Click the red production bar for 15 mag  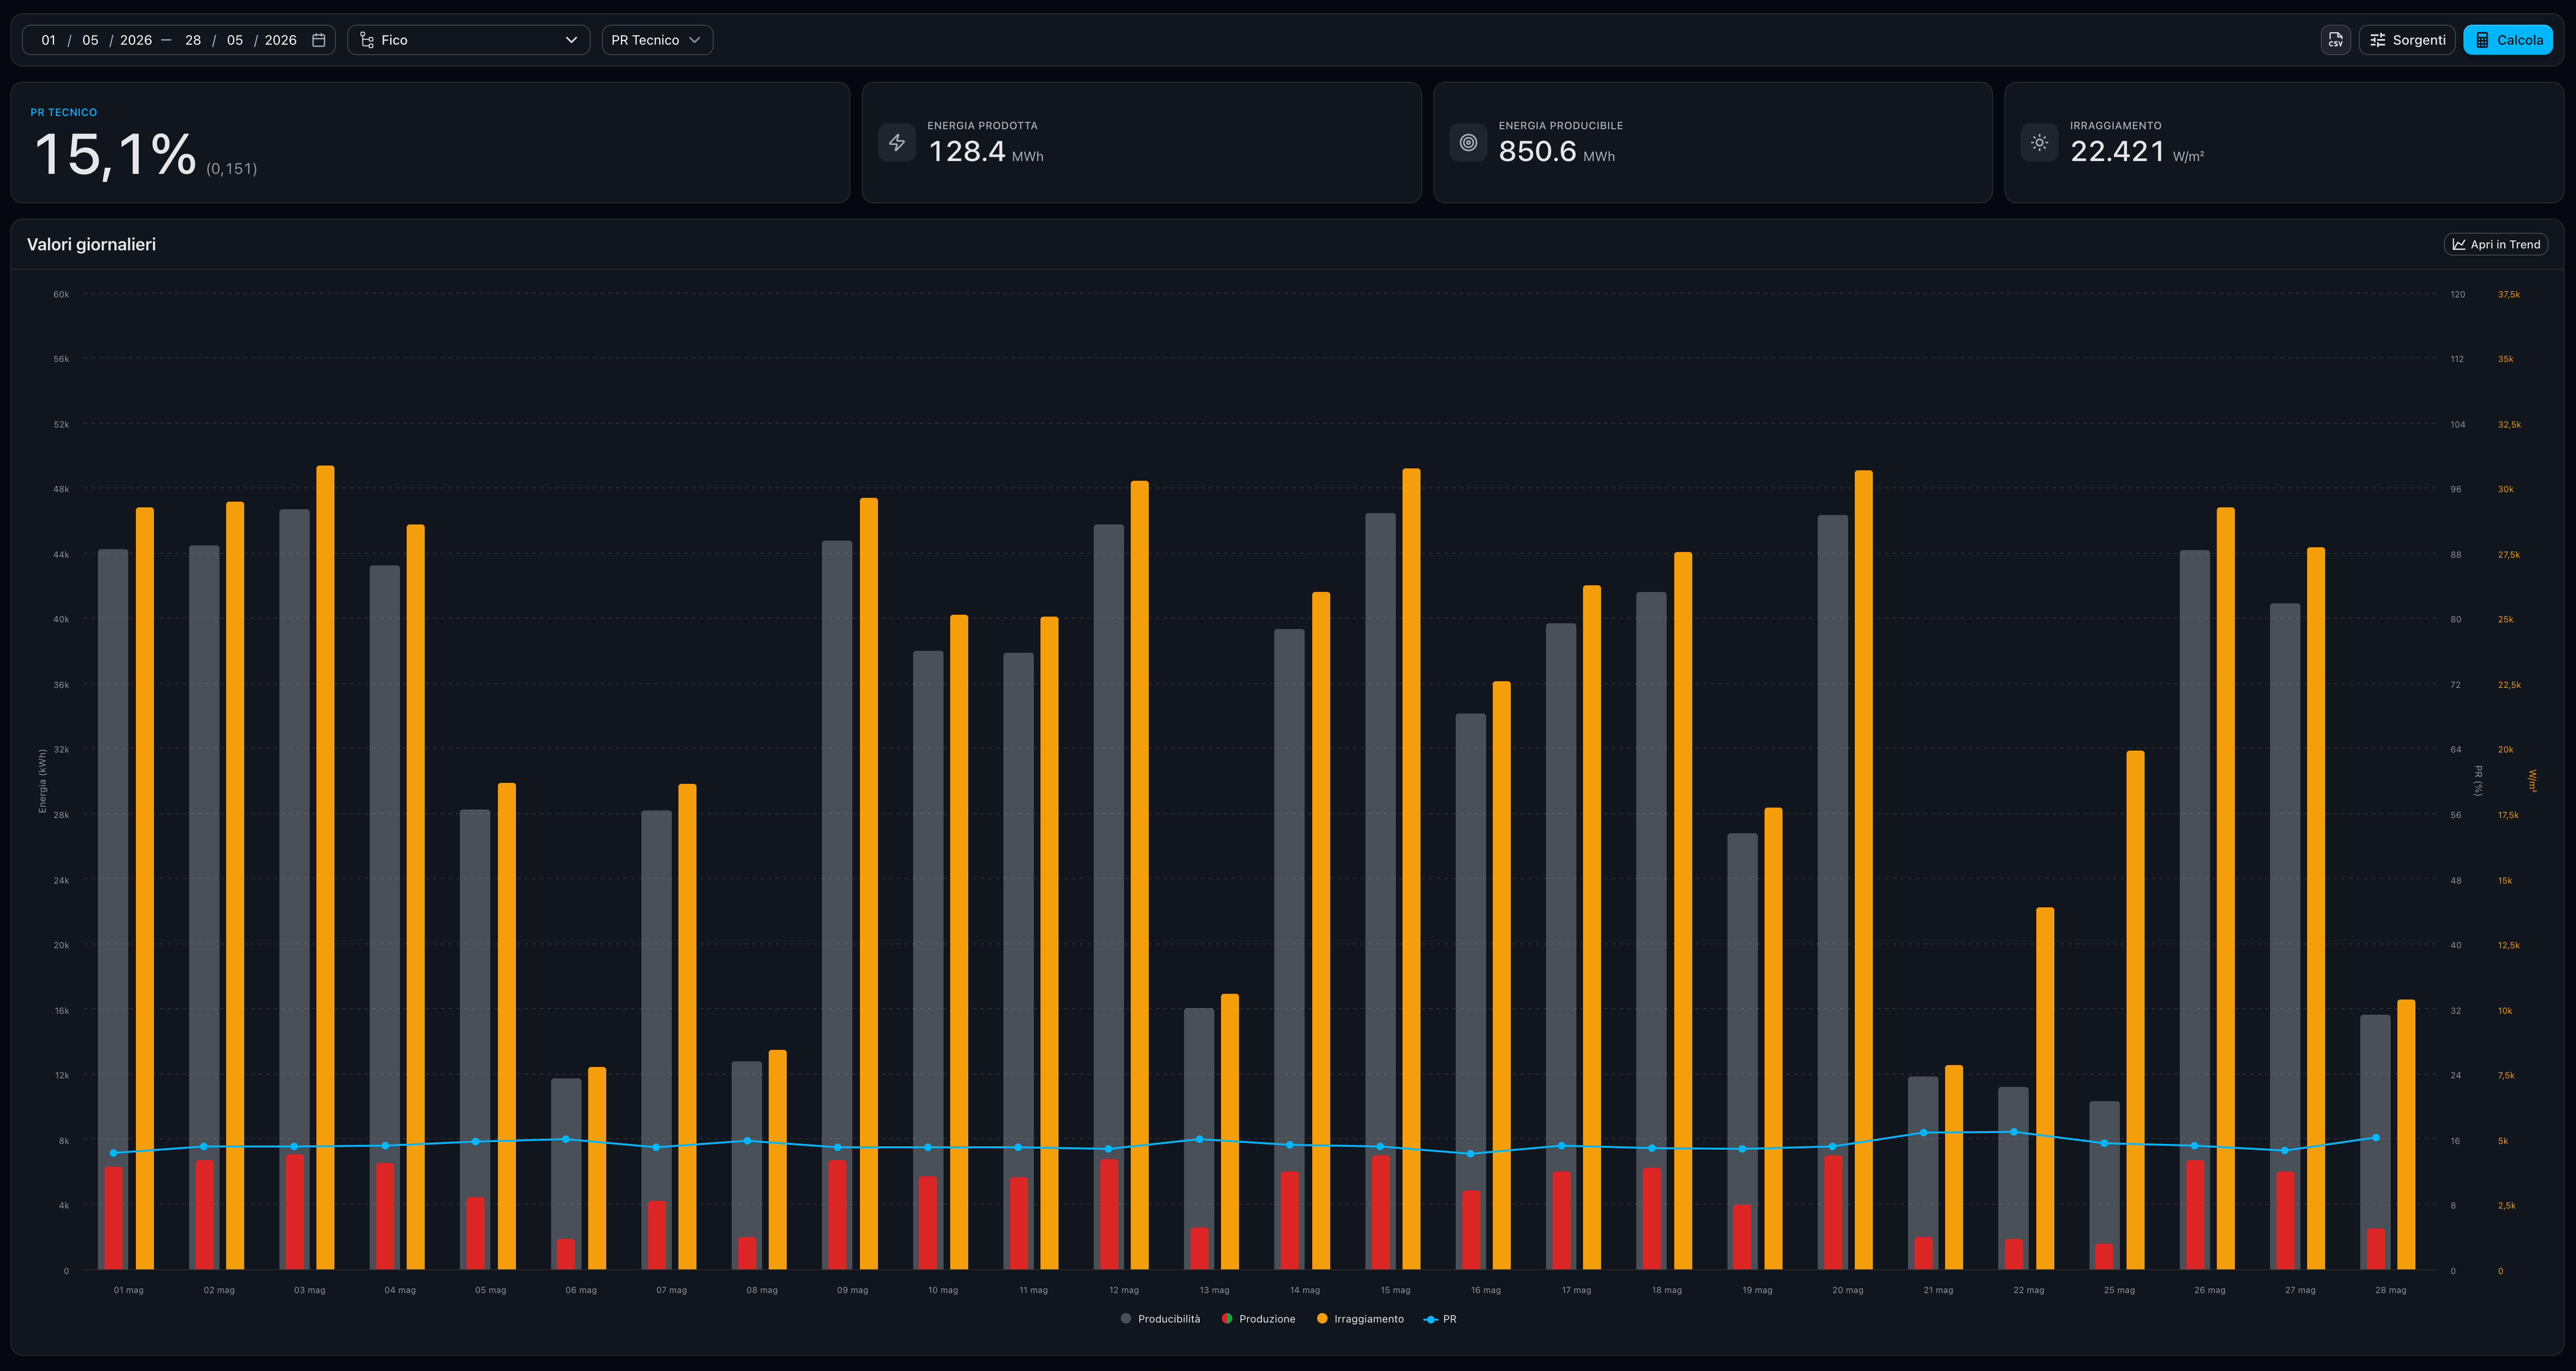[1381, 1213]
